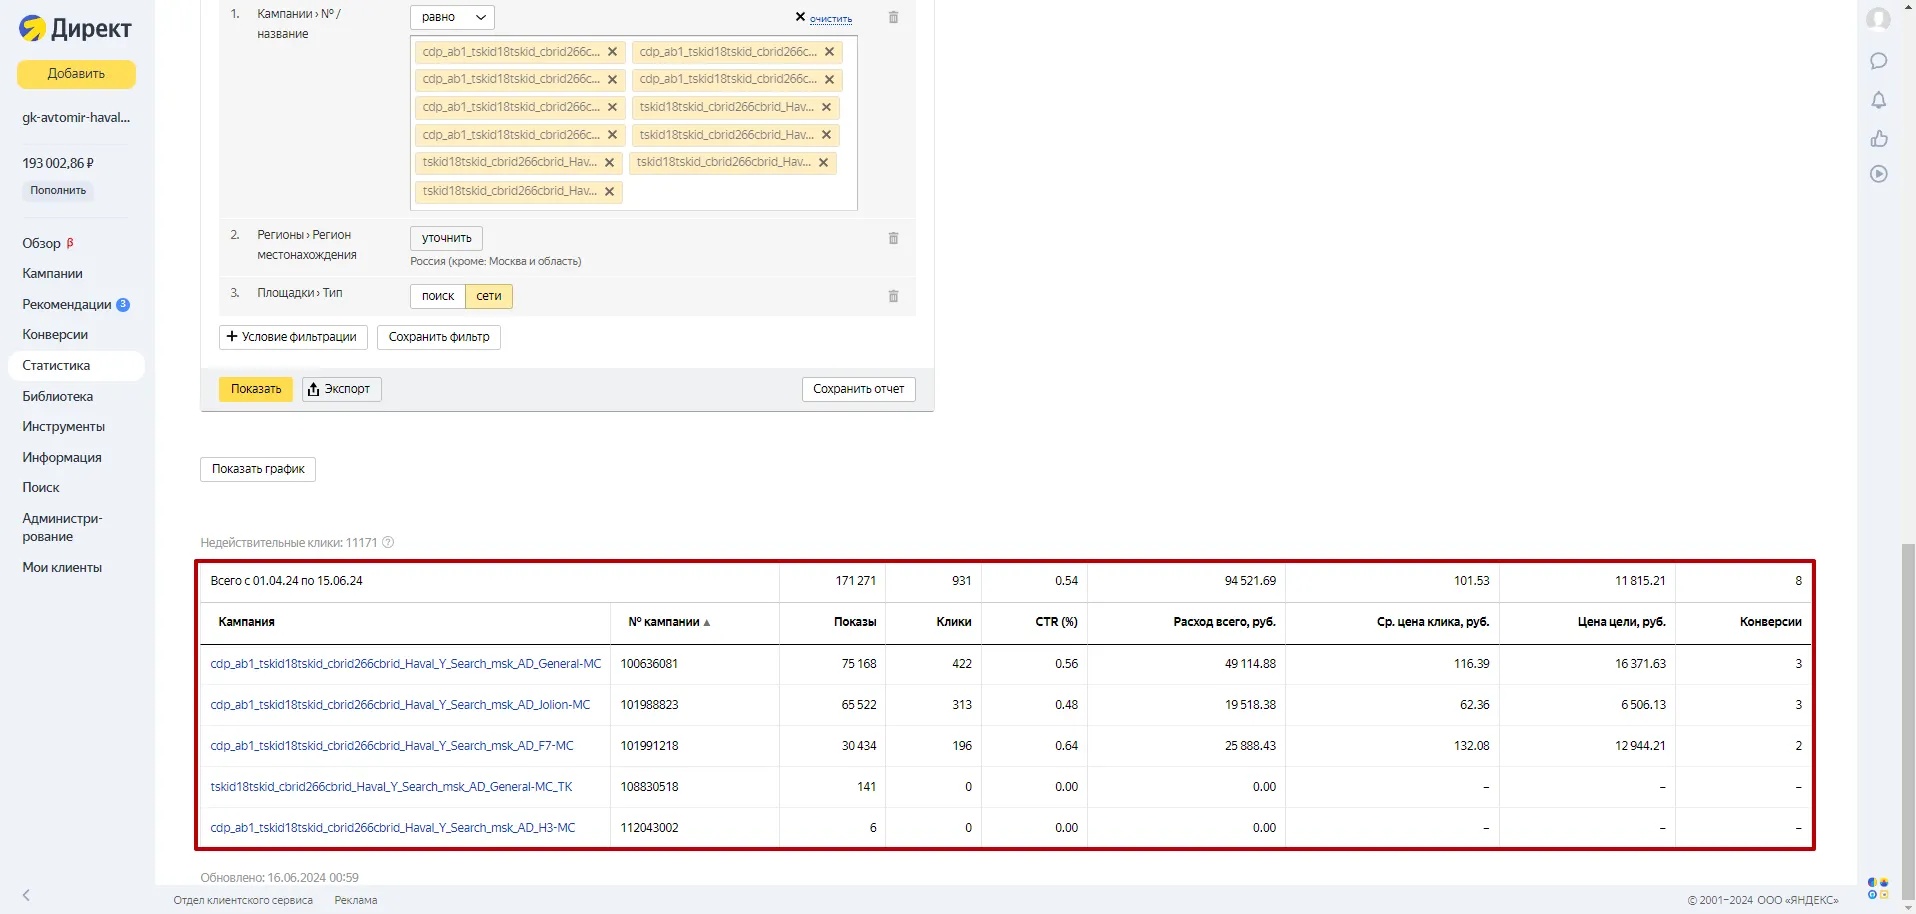Open the video play icon in right sidebar
This screenshot has height=914, width=1916.
1879,174
